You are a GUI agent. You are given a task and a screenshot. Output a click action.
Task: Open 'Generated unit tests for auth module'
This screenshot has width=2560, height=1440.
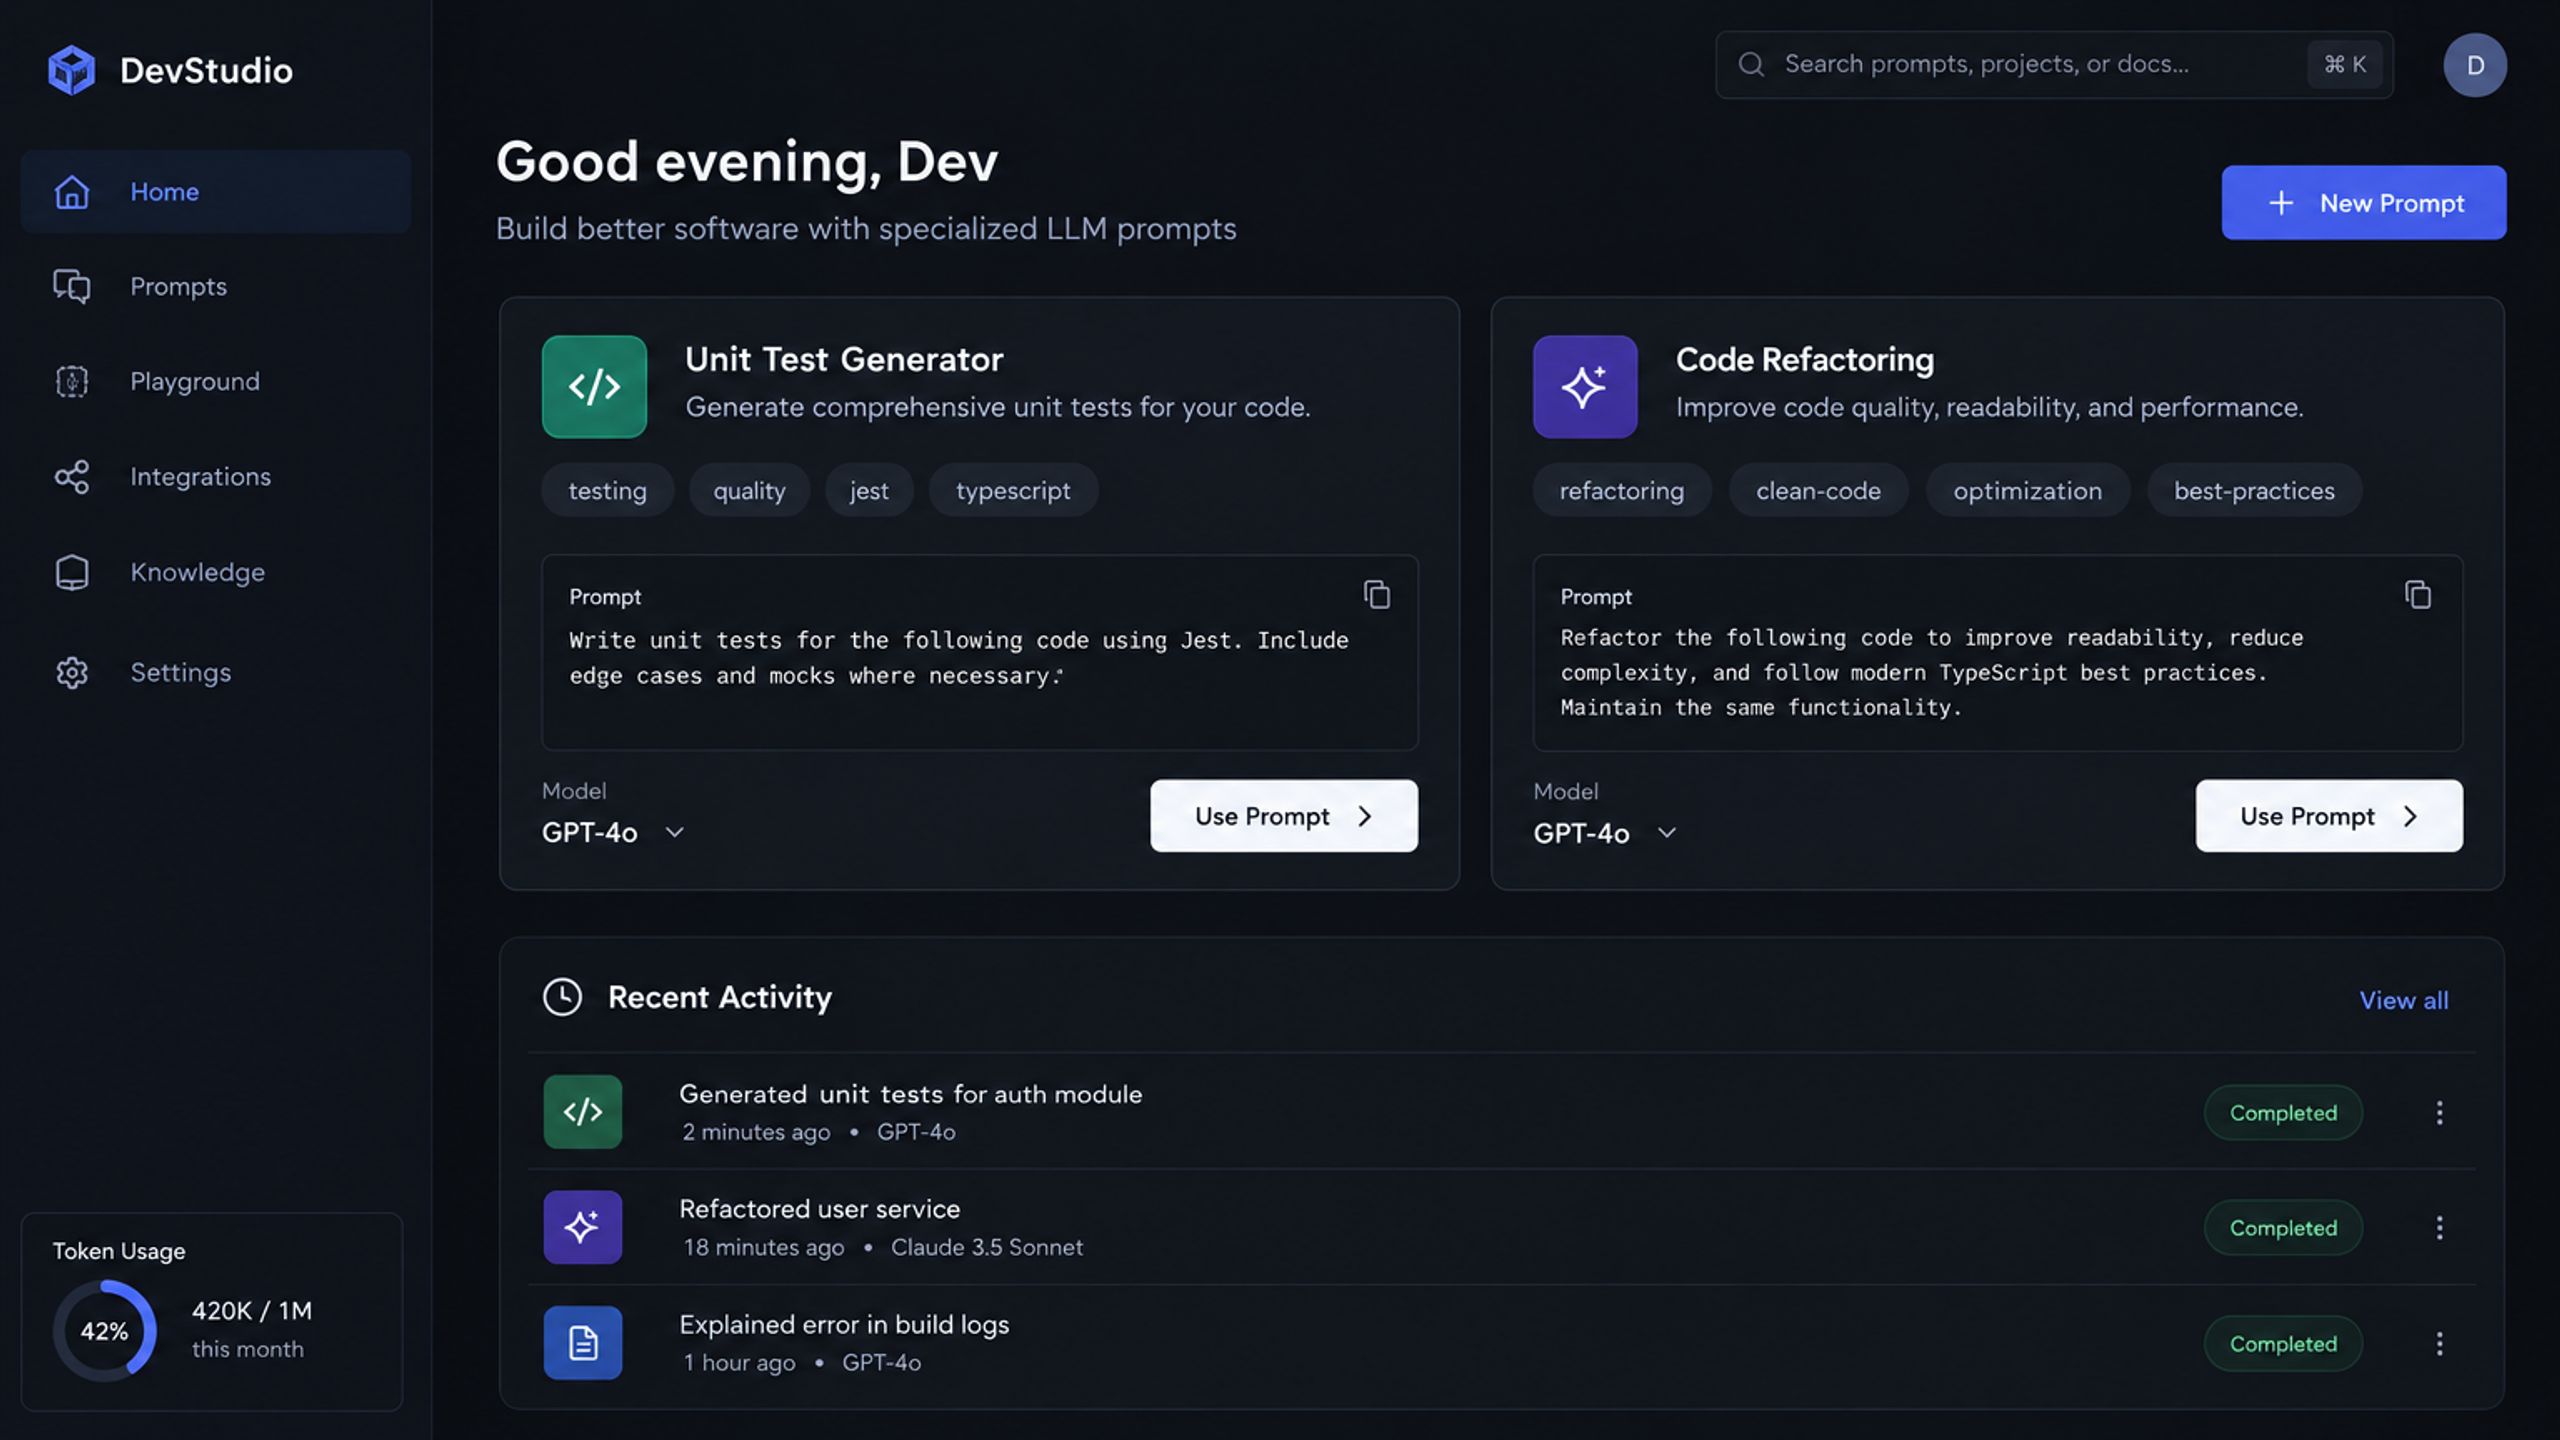910,1094
